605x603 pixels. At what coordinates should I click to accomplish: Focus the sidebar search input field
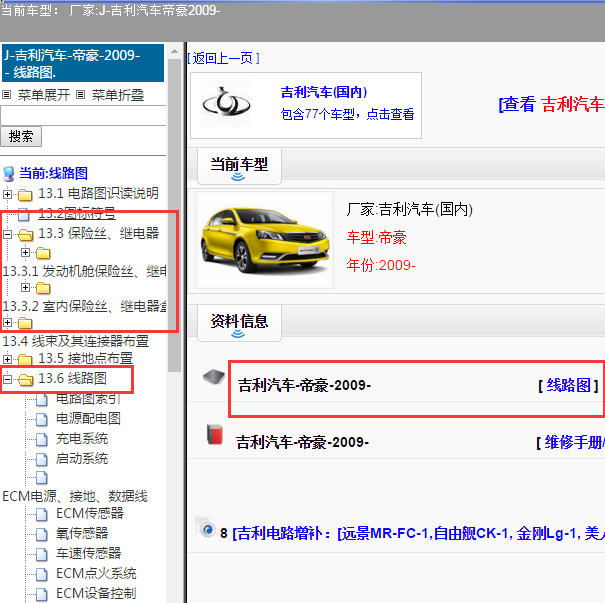83,115
